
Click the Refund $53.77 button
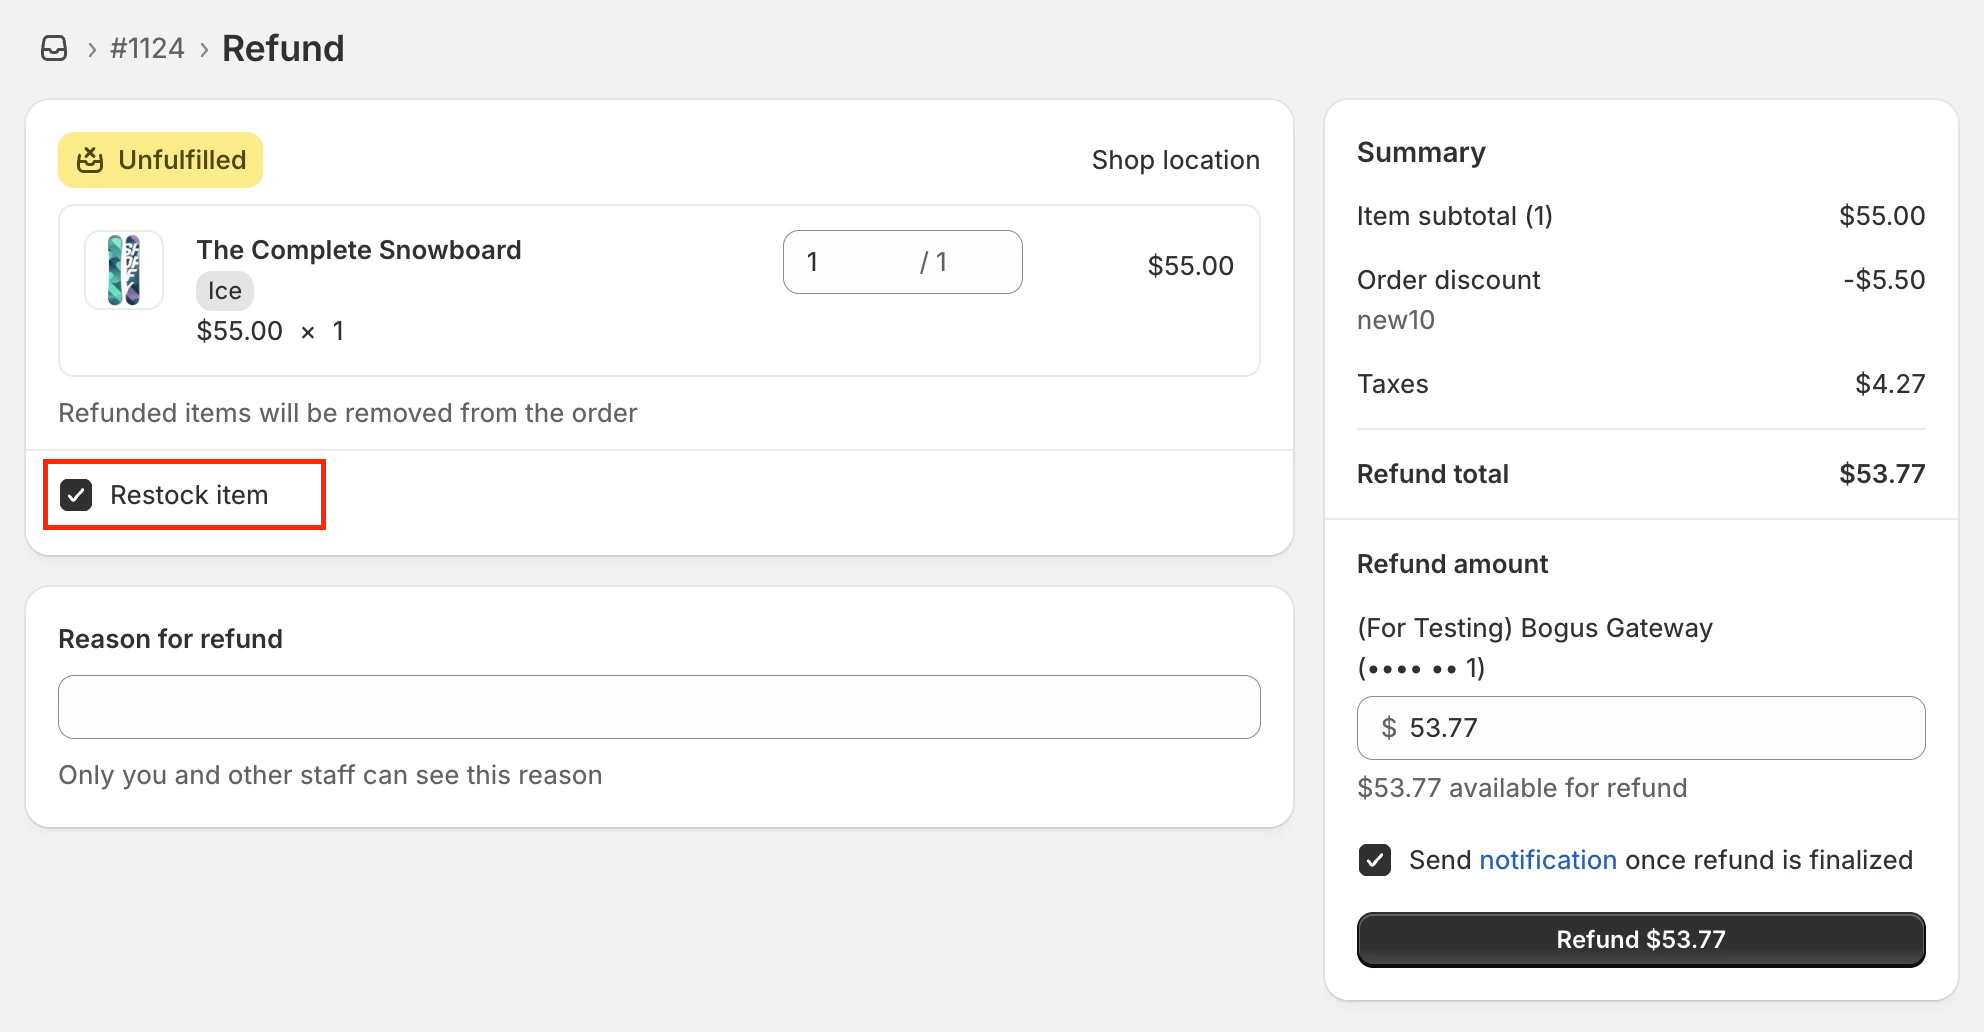(x=1641, y=940)
